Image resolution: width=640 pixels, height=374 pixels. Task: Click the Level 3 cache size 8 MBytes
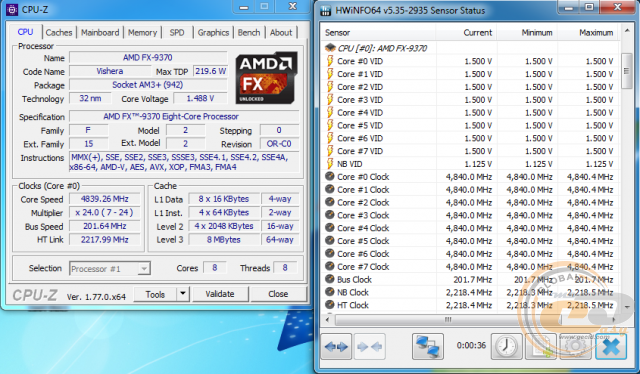(x=224, y=240)
